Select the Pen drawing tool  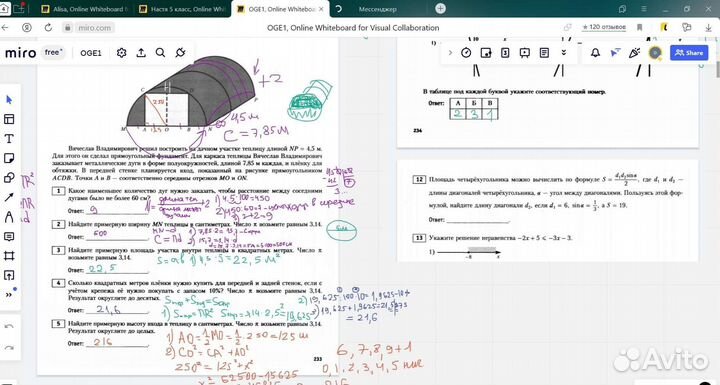pos(9,217)
